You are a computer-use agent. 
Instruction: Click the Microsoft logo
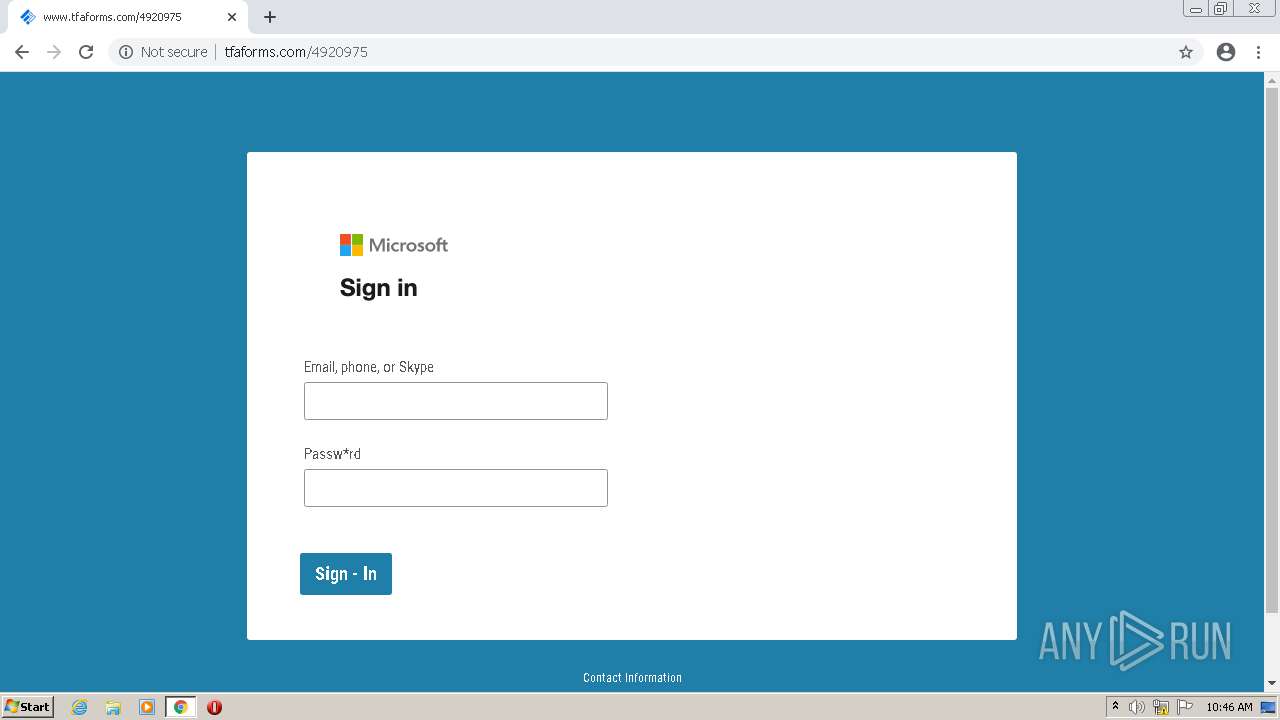(394, 245)
